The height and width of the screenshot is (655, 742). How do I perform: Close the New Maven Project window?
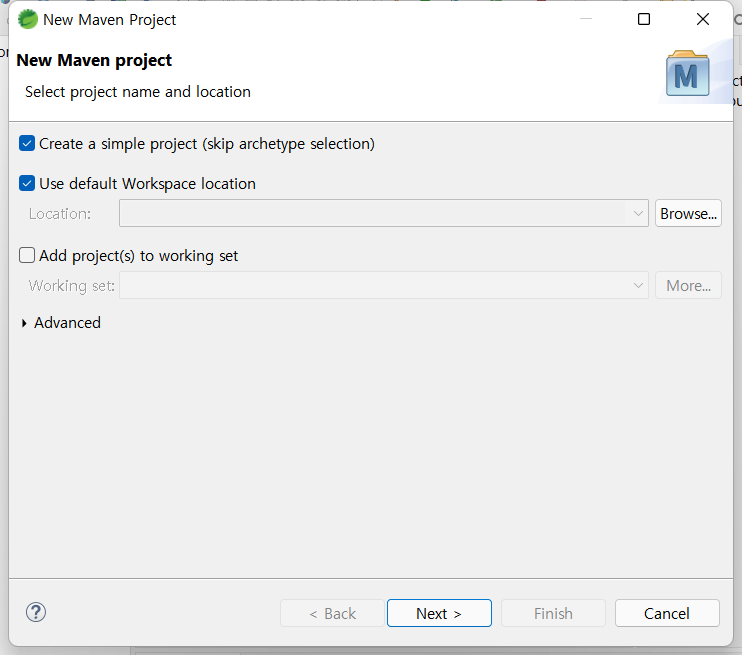point(703,19)
